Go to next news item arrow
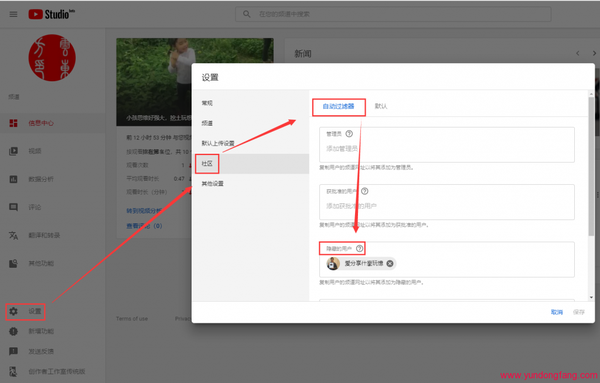Screen dimensions: 600x383 pyautogui.click(x=594, y=53)
